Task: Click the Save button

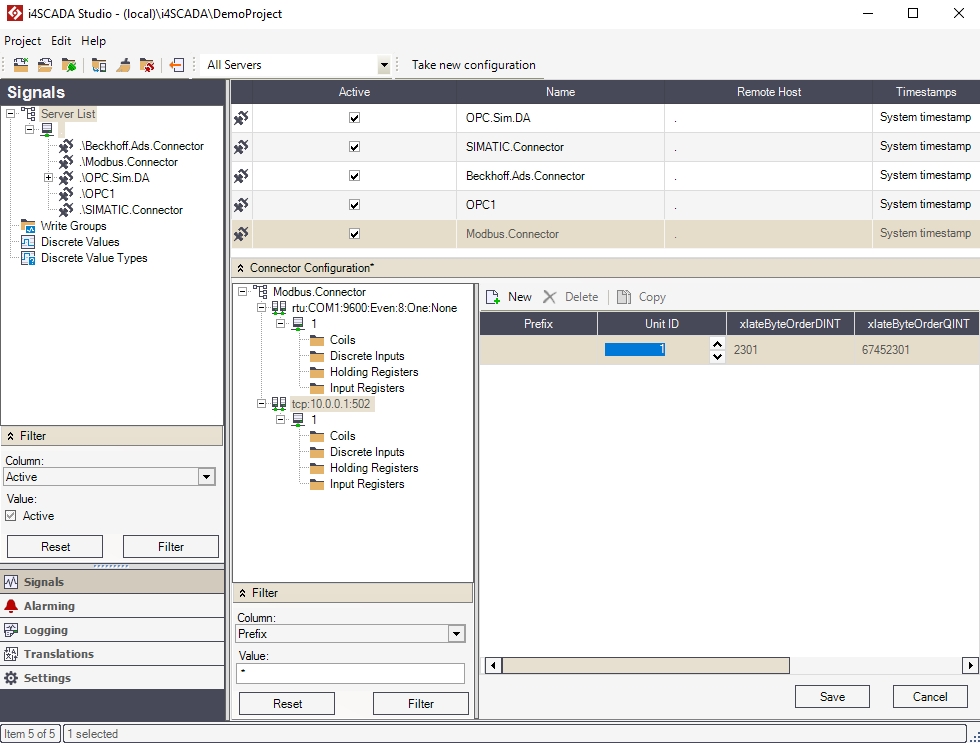Action: coord(832,697)
